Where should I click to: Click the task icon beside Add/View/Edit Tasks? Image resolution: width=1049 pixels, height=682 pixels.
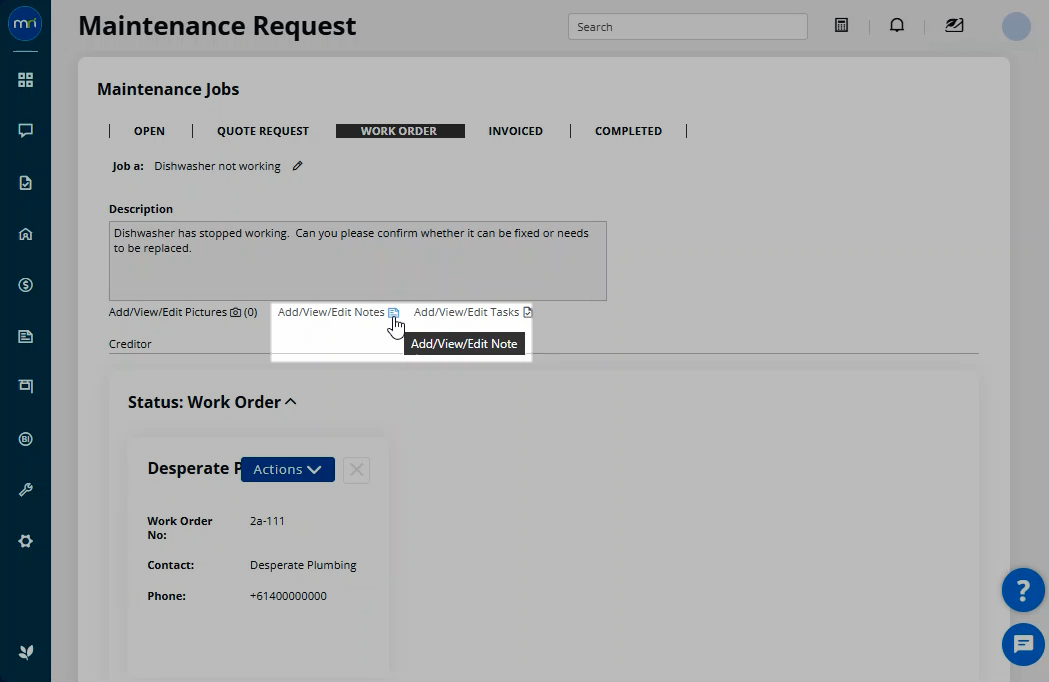(527, 312)
